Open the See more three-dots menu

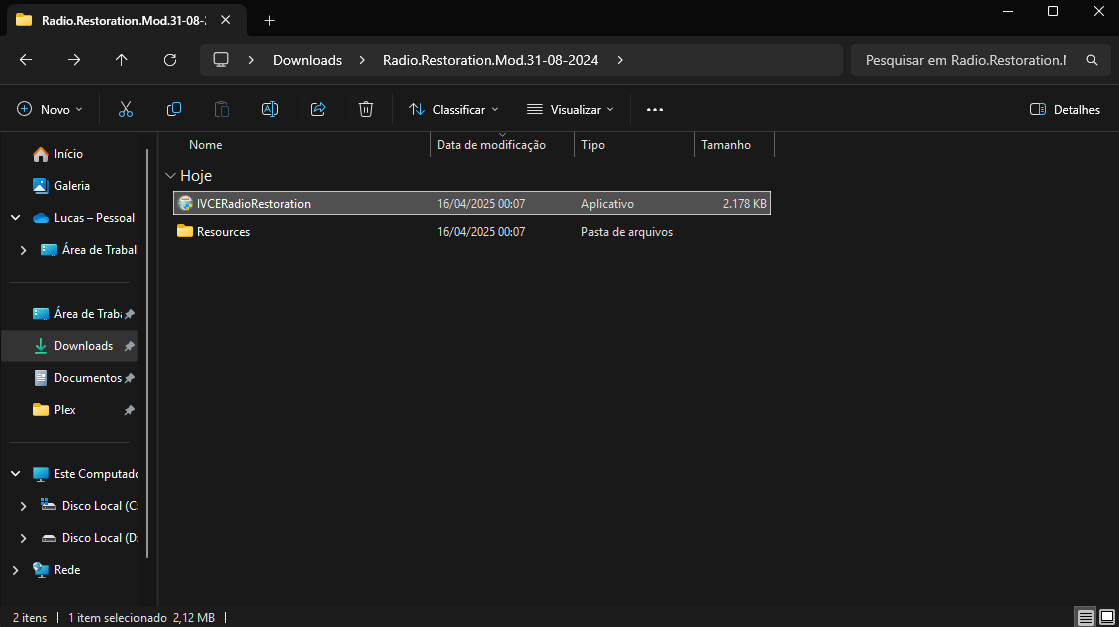pos(654,109)
